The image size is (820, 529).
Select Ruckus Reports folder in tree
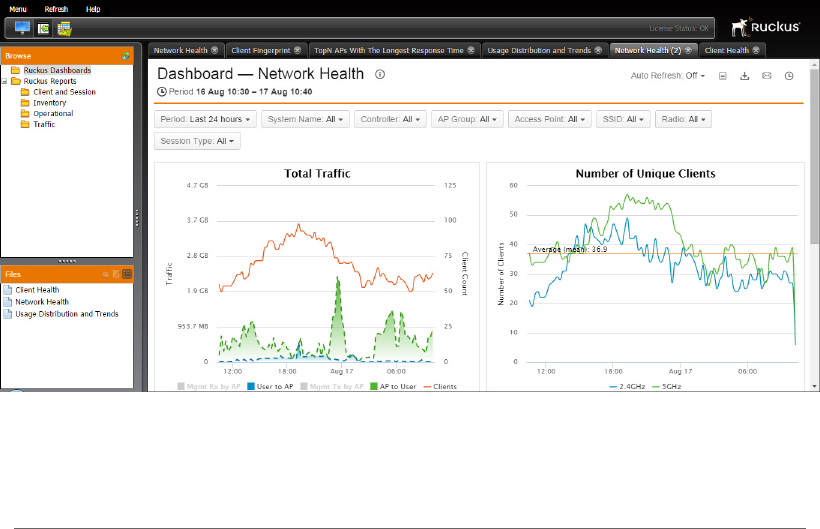(50, 81)
